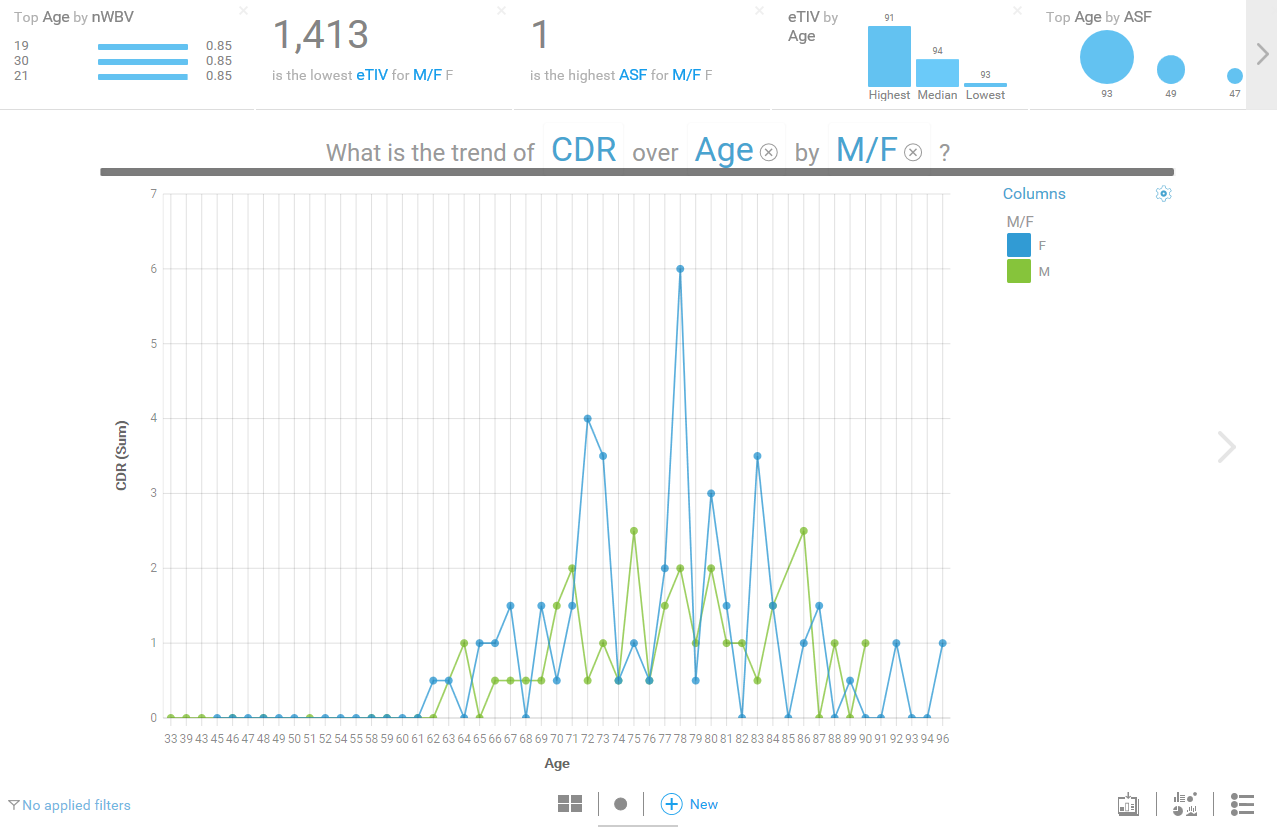Open the No applied filters panel
Viewport: 1277px width, 828px height.
76,805
